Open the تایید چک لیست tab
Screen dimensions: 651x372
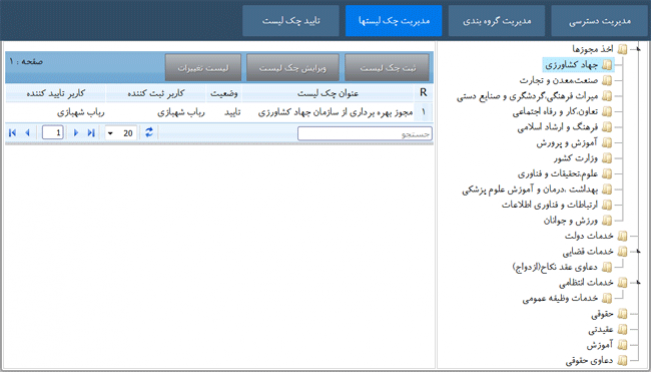pos(291,21)
